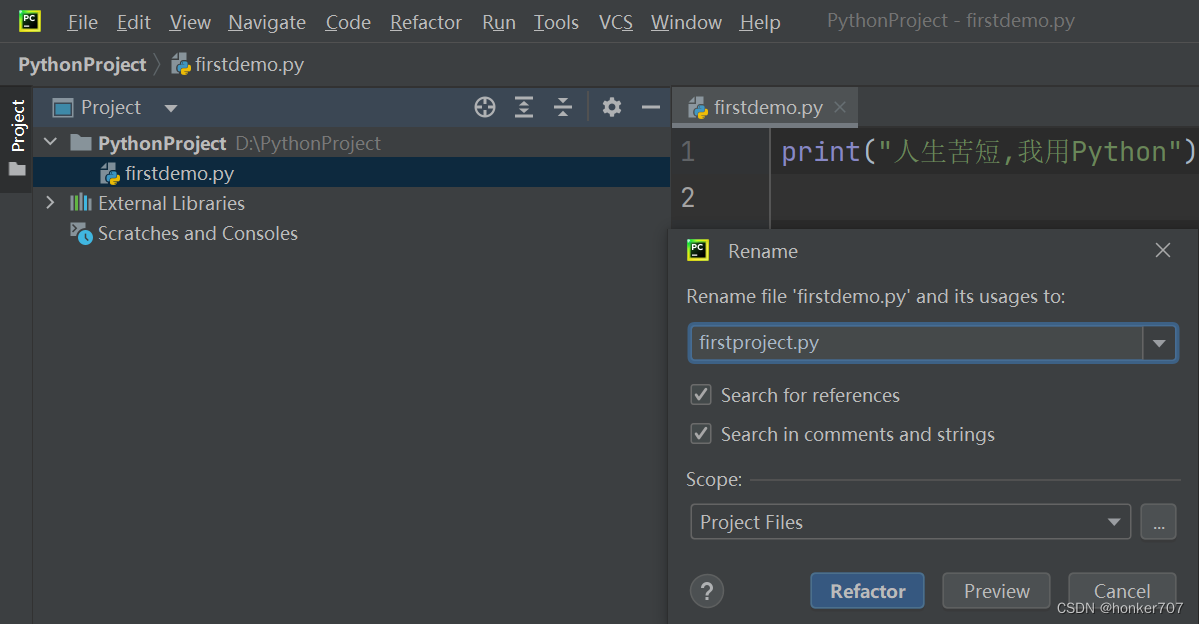1199x624 pixels.
Task: Open the Code menu
Action: point(348,23)
